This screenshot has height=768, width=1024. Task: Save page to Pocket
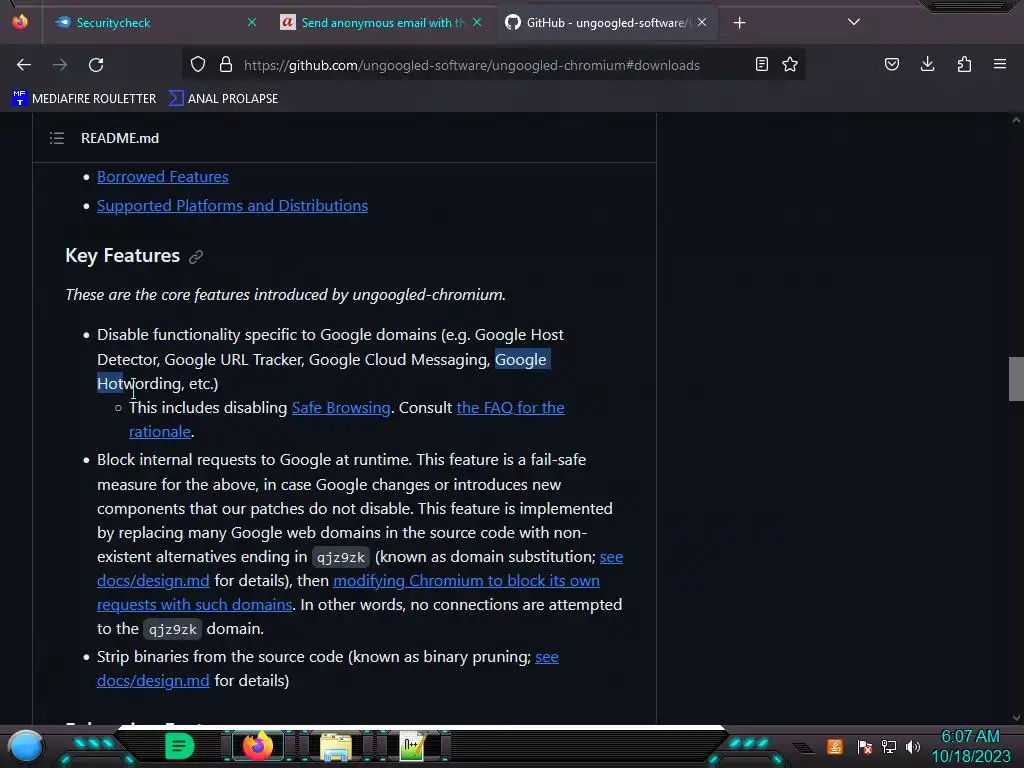(892, 65)
